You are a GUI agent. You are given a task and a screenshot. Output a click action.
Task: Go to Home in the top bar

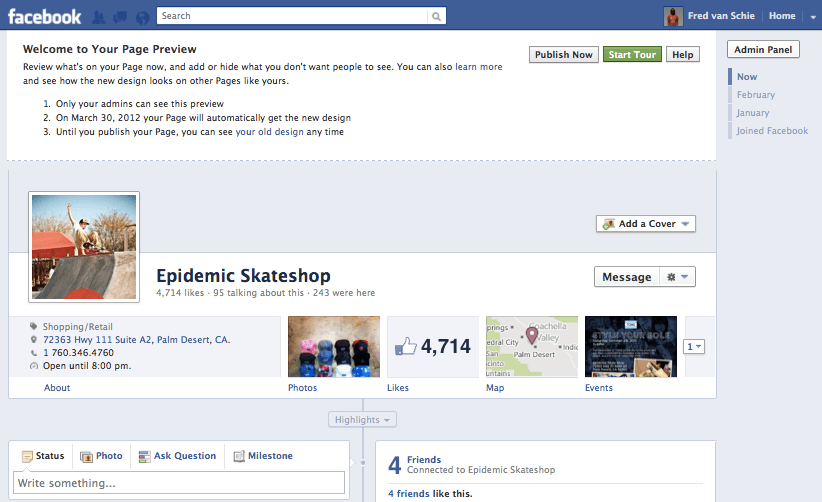[x=782, y=16]
